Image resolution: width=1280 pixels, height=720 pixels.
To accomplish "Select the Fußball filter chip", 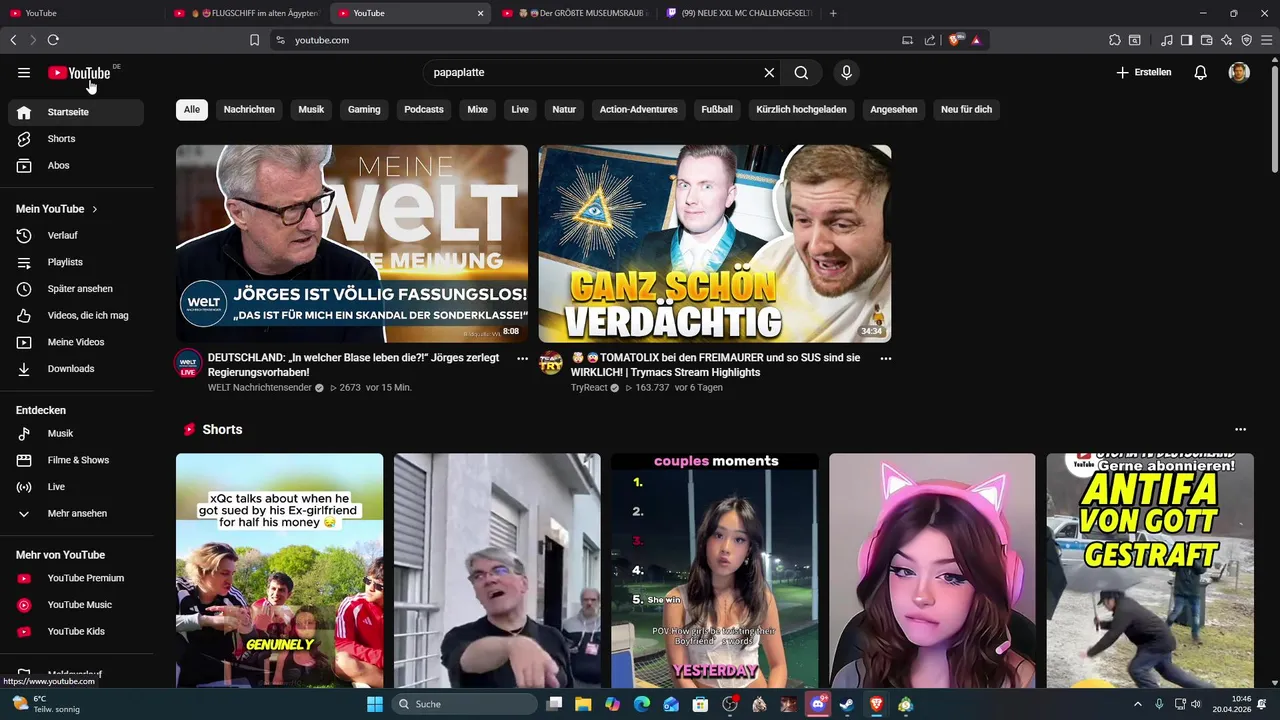I will [x=717, y=109].
